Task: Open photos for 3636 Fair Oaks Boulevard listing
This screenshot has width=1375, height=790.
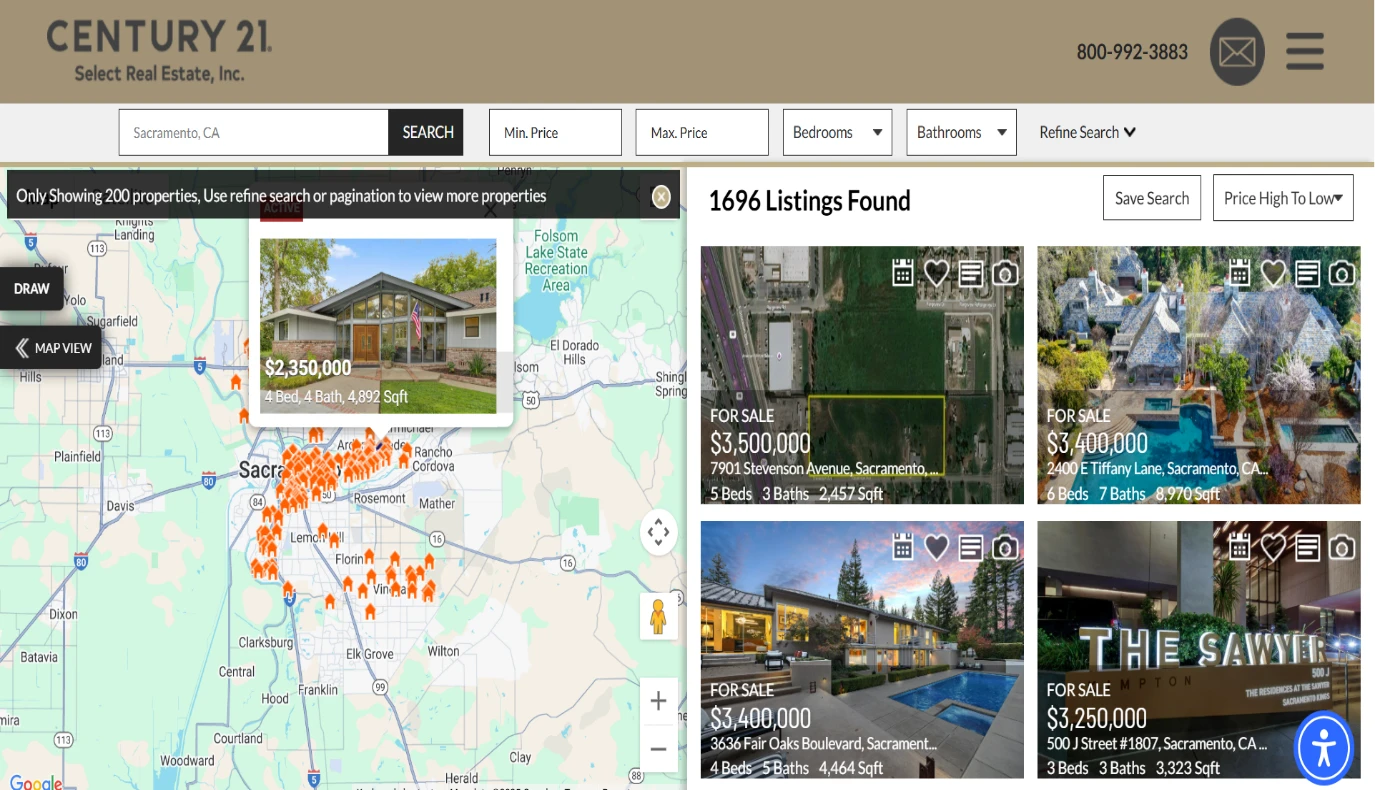Action: pos(1005,547)
